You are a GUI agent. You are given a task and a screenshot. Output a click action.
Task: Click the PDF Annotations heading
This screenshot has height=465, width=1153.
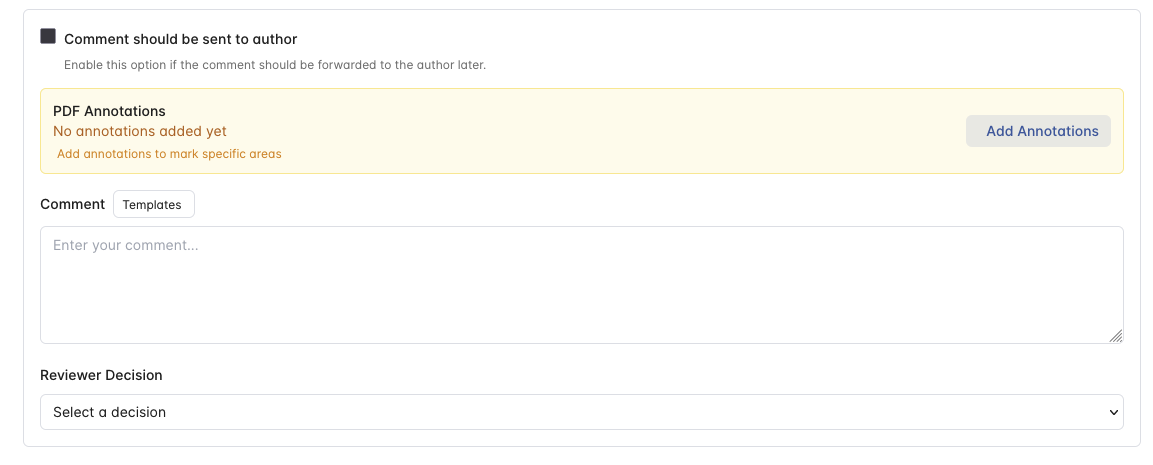(x=109, y=111)
